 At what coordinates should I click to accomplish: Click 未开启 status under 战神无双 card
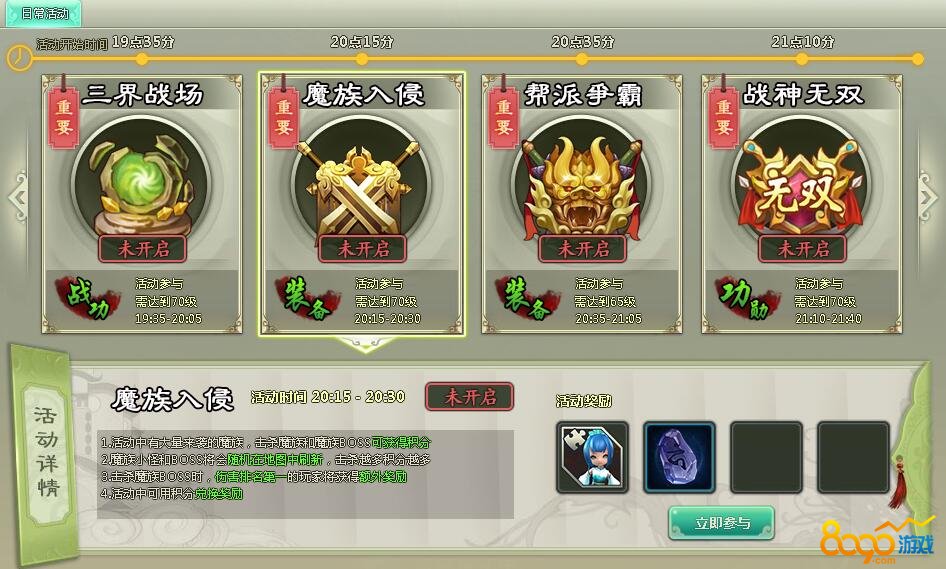(802, 248)
